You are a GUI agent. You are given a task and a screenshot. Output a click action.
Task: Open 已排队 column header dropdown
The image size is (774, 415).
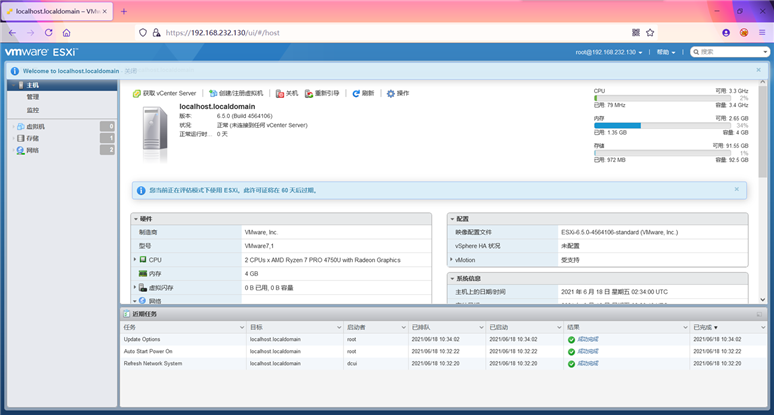point(481,327)
